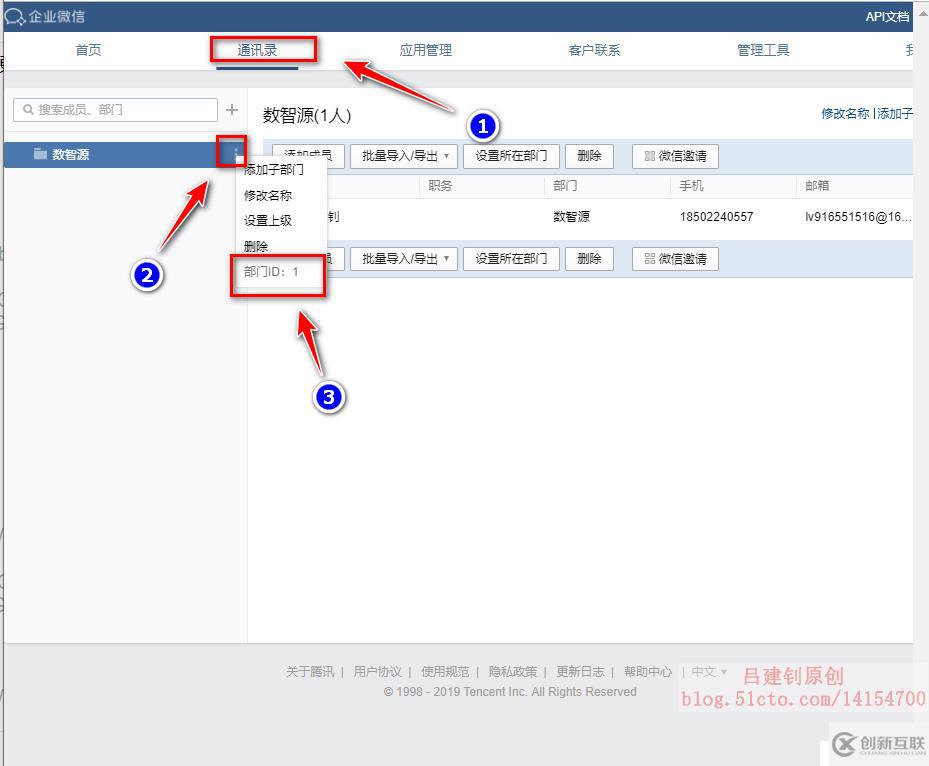The height and width of the screenshot is (766, 929).
Task: Open the lower 批量导入/导出 dropdown
Action: (x=403, y=259)
